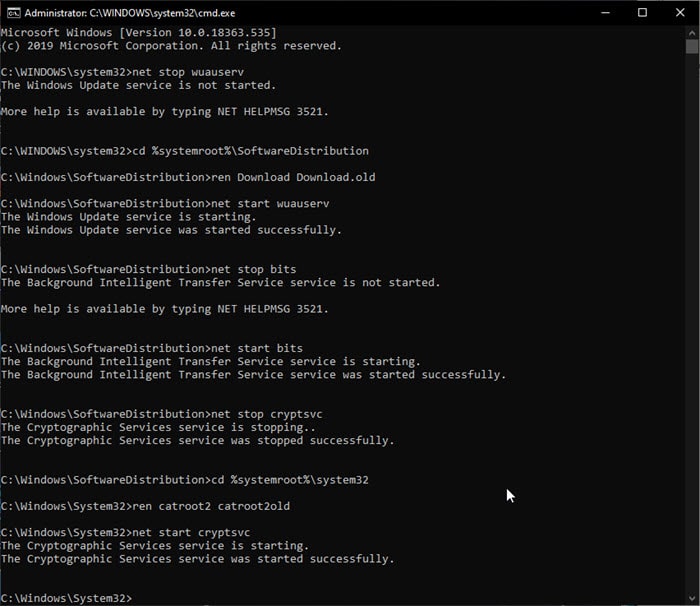This screenshot has width=700, height=606.
Task: Maximize the command prompt window
Action: (642, 13)
